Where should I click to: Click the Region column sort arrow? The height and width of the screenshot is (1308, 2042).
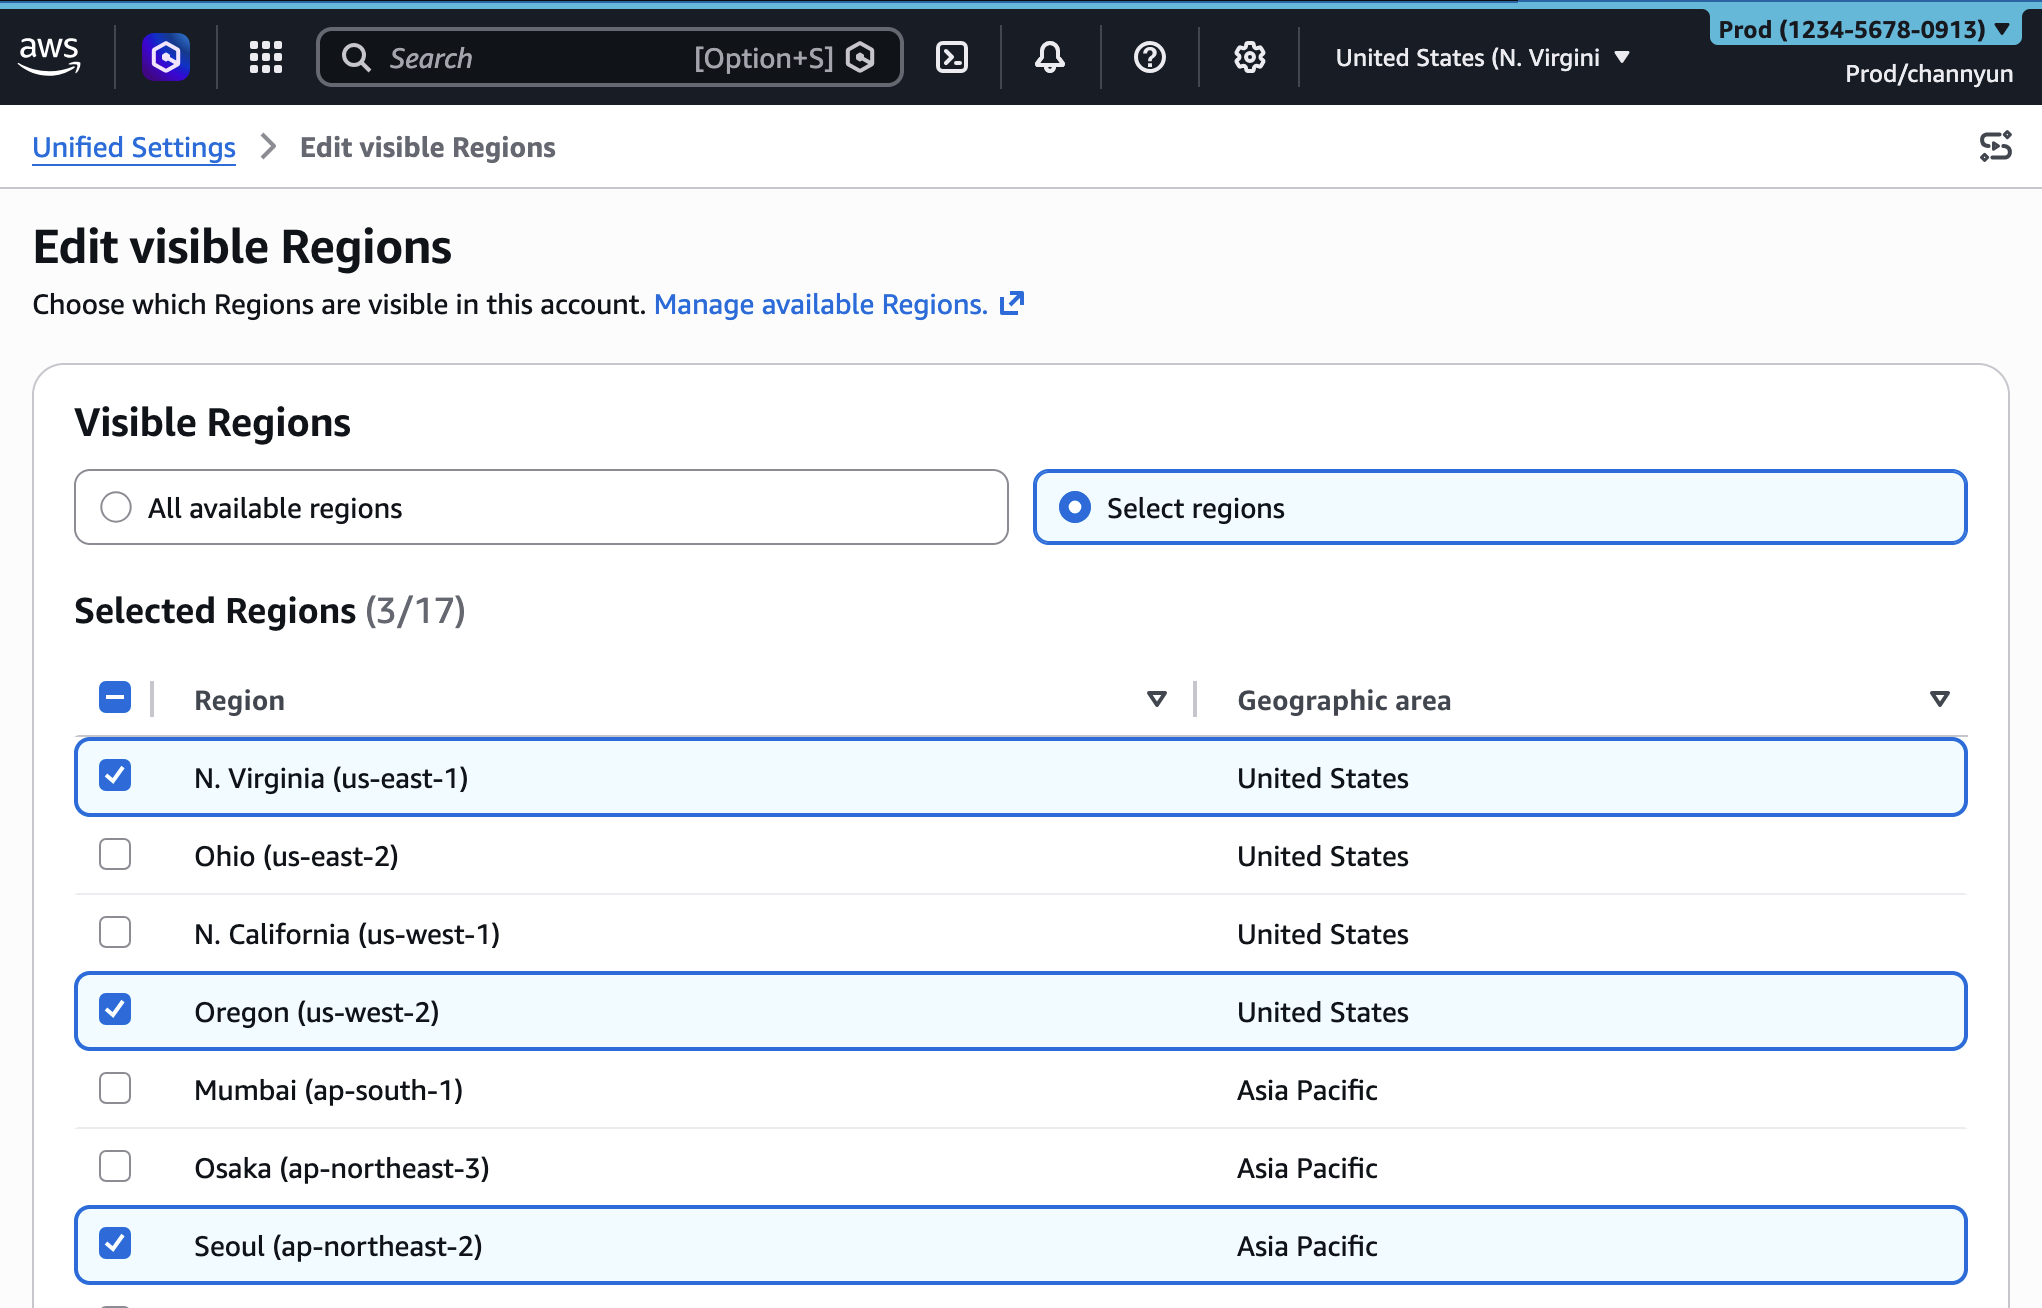point(1157,699)
